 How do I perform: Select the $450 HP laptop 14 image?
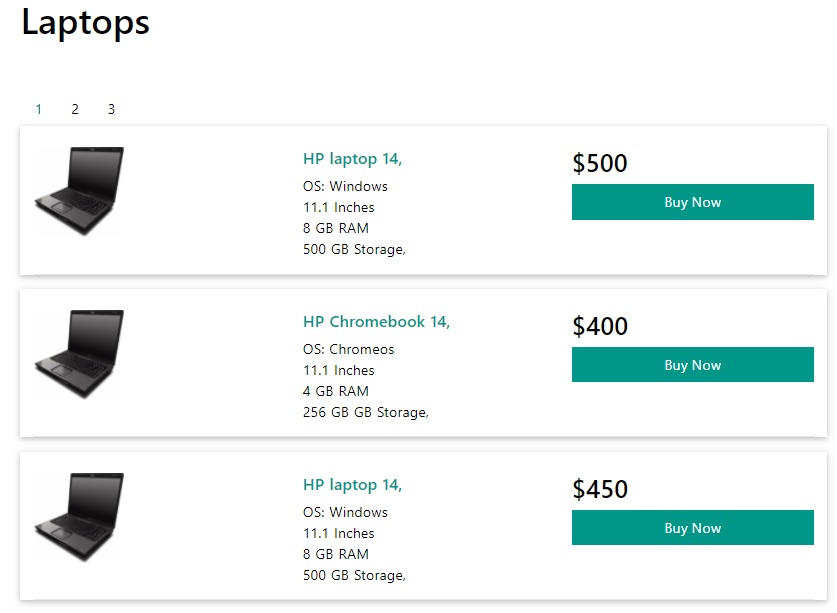click(x=79, y=517)
